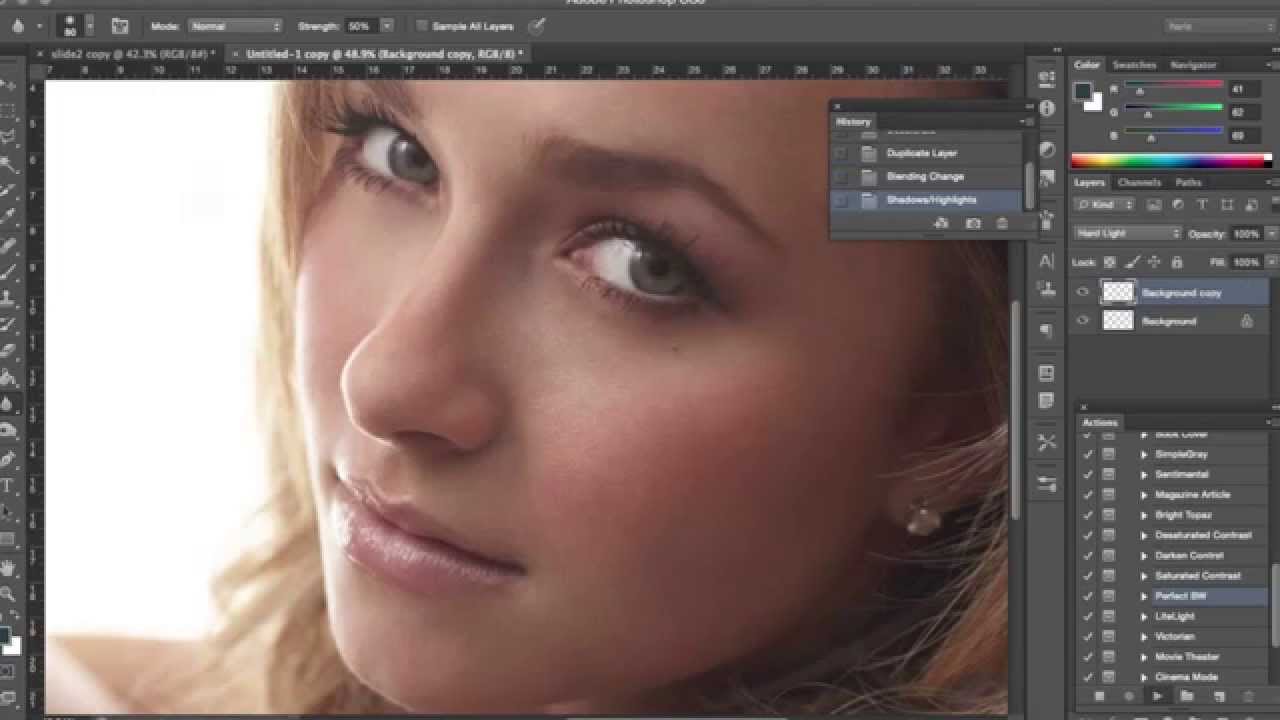
Task: Select the Rectangular Marquee tool
Action: [x=8, y=110]
